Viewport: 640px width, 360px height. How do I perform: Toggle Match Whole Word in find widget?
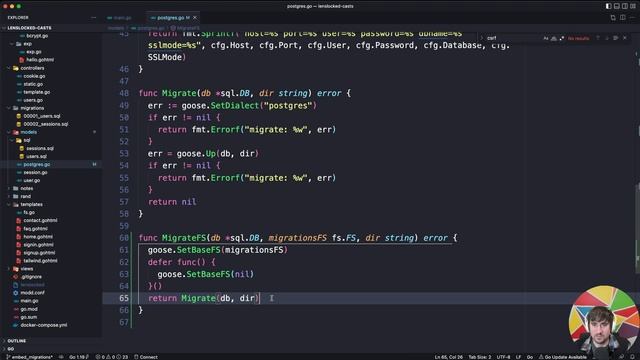pos(553,38)
